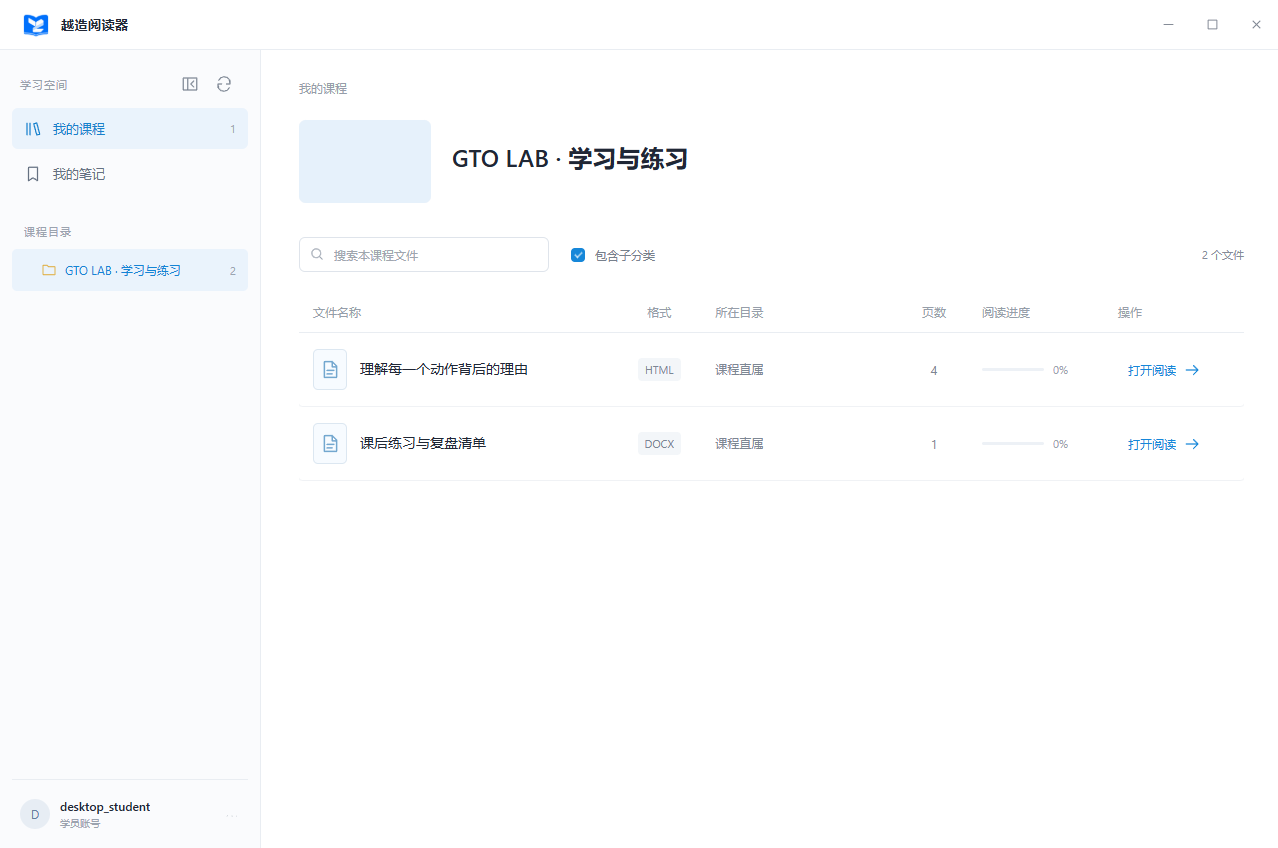Screen dimensions: 1278x848
Task: Click the 操作 column header
Action: [1130, 313]
